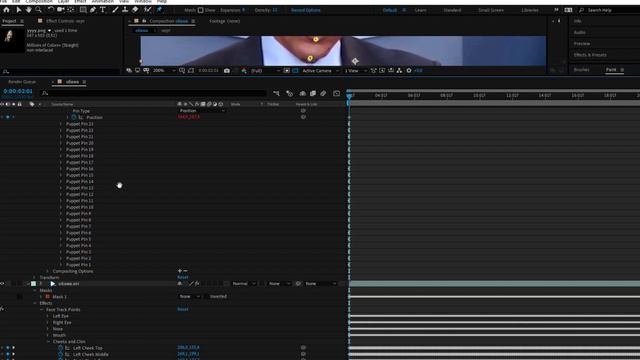This screenshot has width=640, height=360.
Task: Select the Type text tool
Action: 102,10
